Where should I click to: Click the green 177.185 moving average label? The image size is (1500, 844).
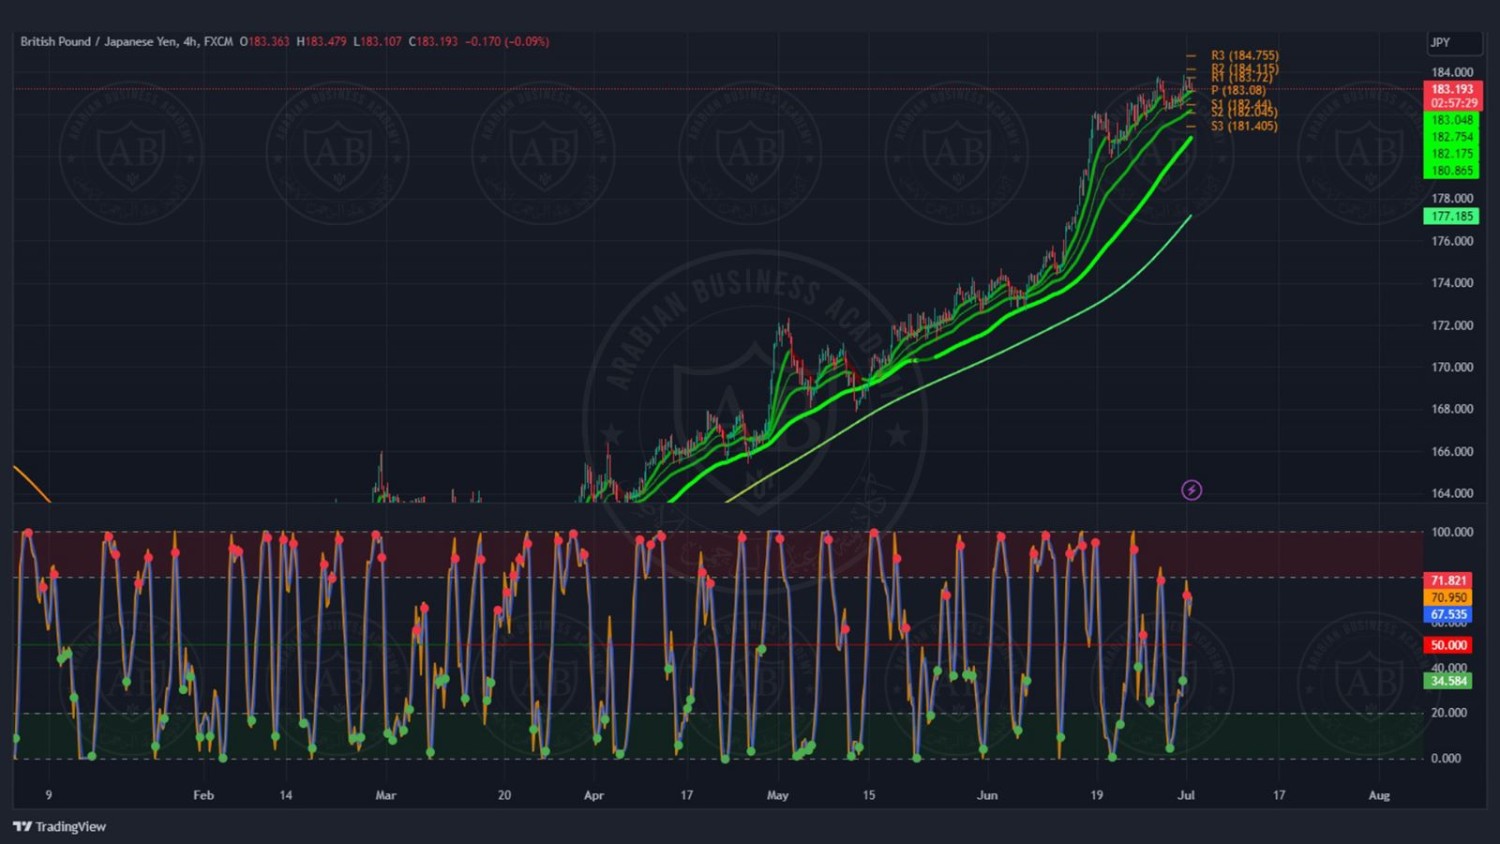tap(1451, 216)
